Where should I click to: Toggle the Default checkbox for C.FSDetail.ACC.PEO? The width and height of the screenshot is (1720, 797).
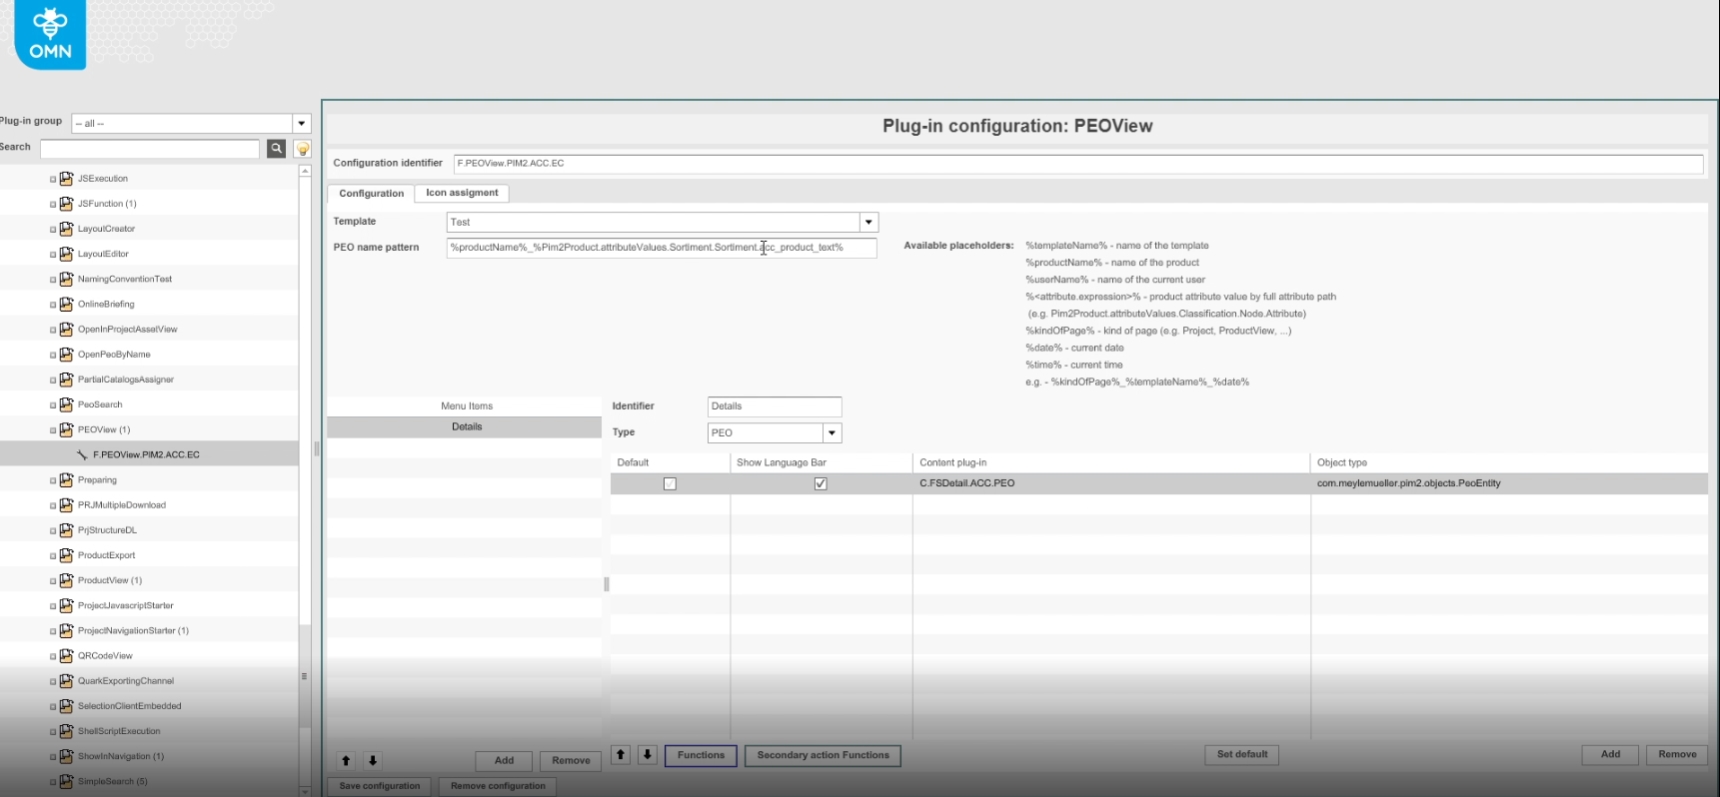click(670, 484)
